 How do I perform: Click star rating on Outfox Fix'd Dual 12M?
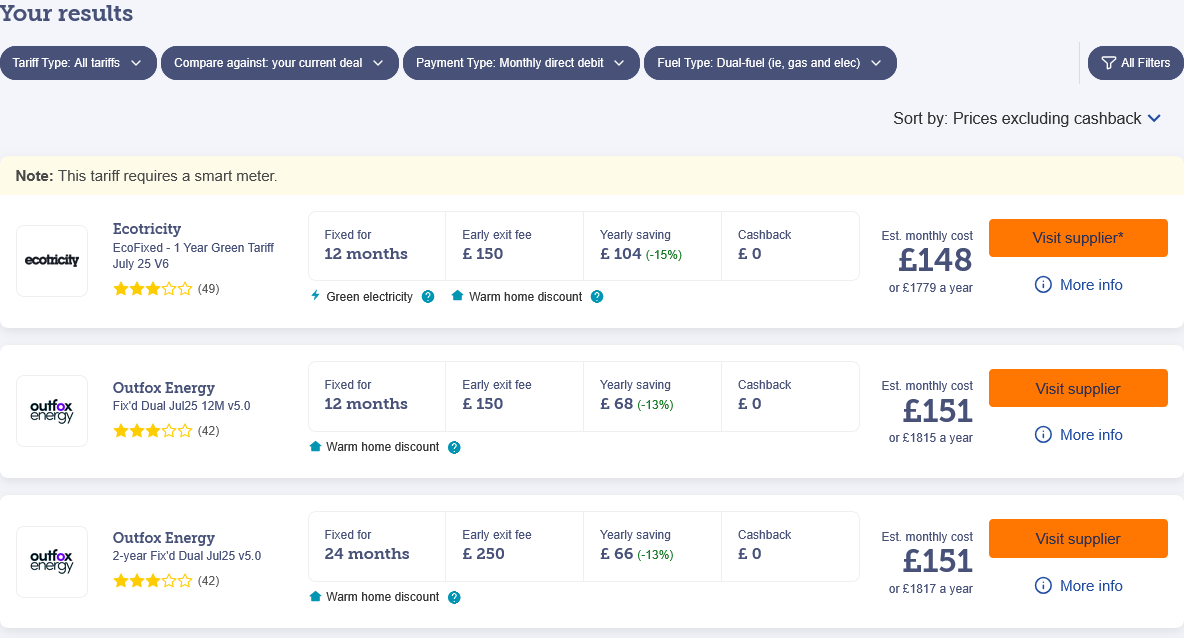point(153,431)
